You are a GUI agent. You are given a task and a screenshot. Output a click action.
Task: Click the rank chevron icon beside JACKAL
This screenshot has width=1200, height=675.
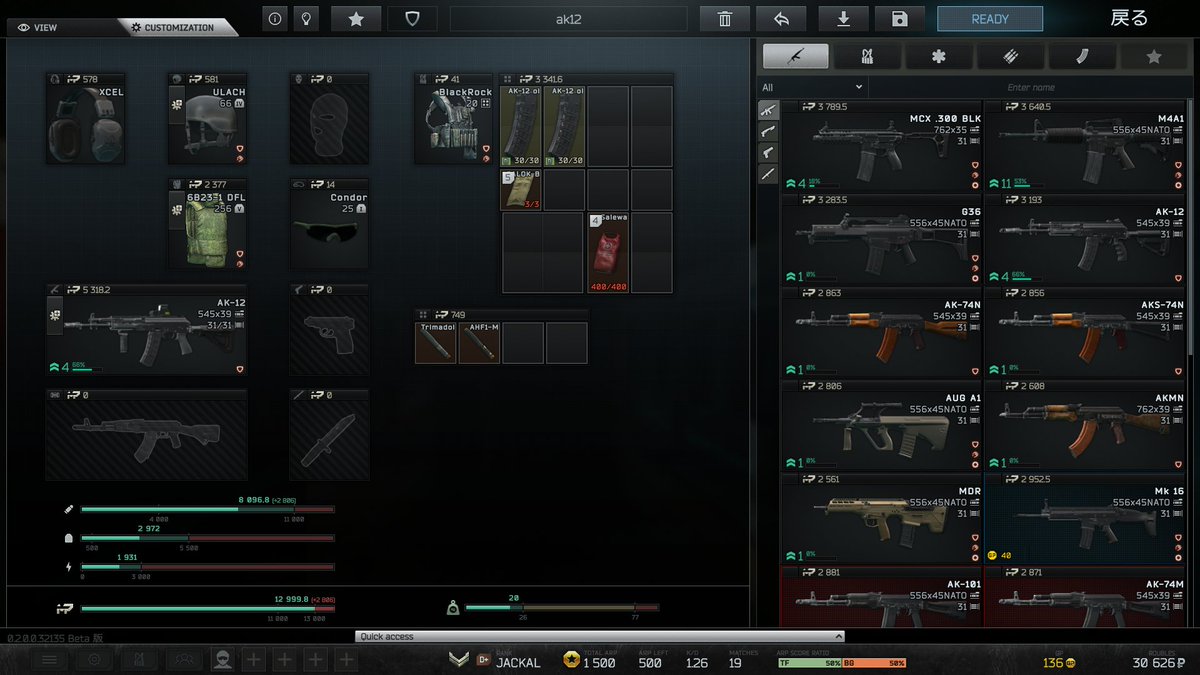[459, 660]
